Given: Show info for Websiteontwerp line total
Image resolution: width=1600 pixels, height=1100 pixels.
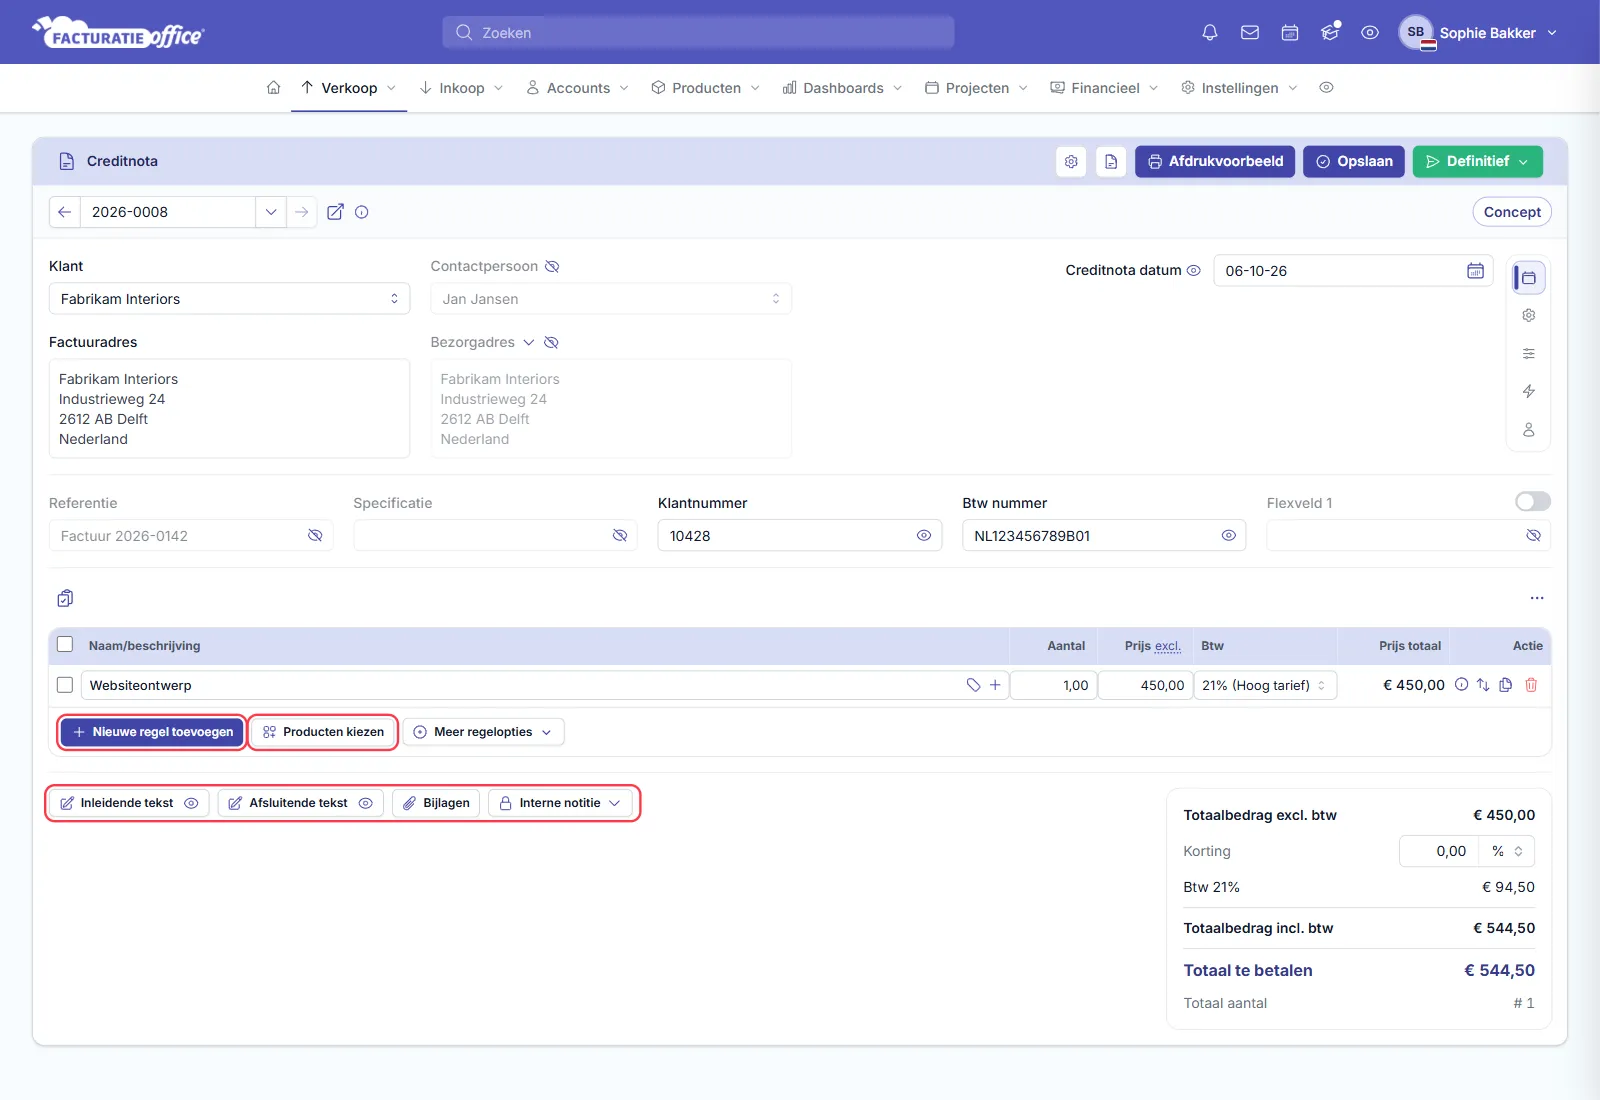Looking at the screenshot, I should click(1461, 685).
